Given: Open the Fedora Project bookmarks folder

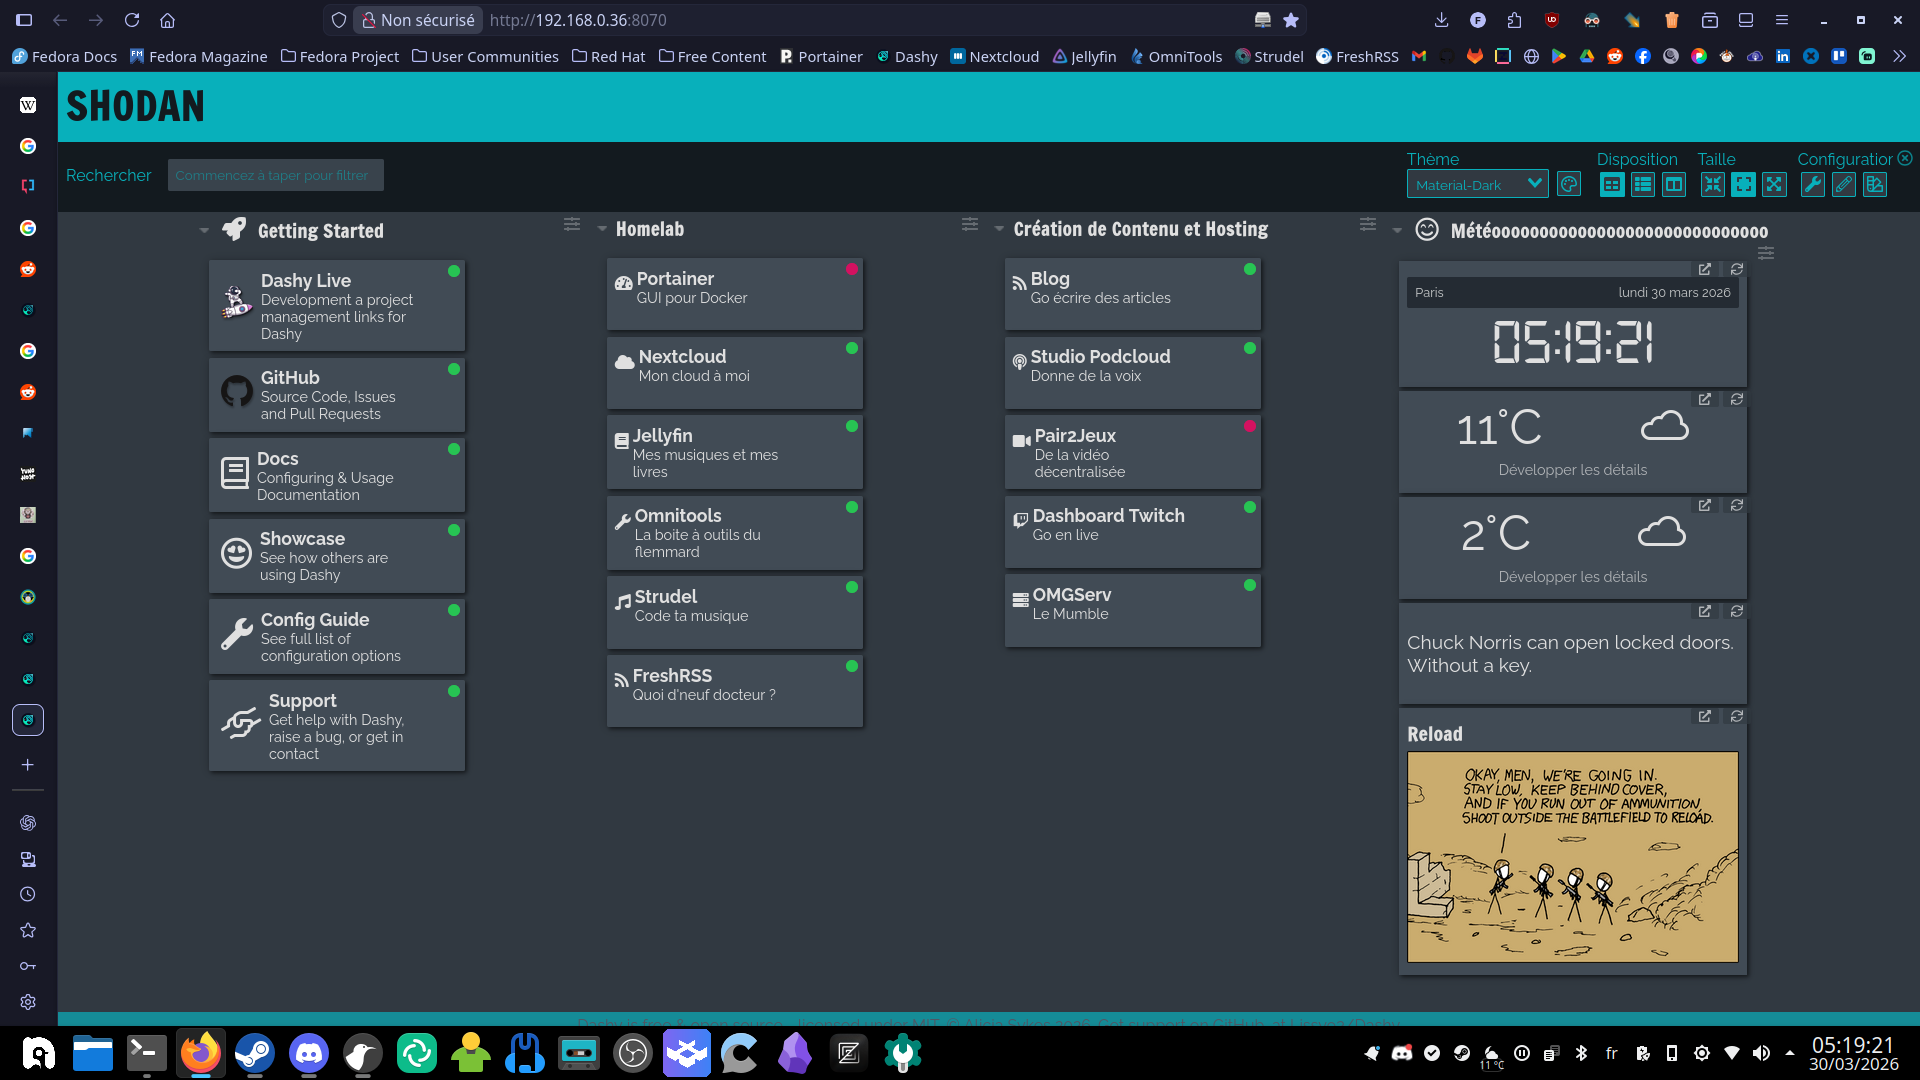Looking at the screenshot, I should point(339,57).
